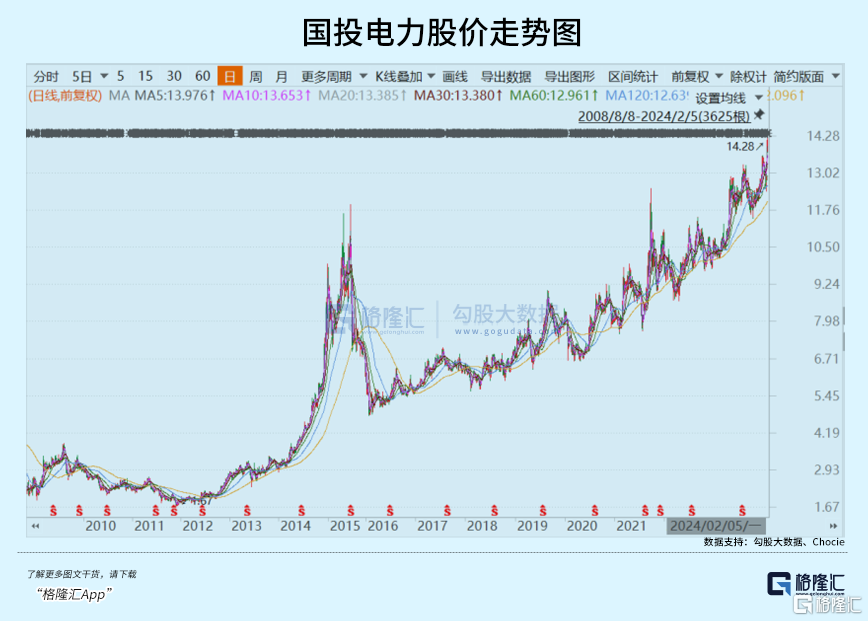Pin the date range with the pushpin icon

point(759,115)
